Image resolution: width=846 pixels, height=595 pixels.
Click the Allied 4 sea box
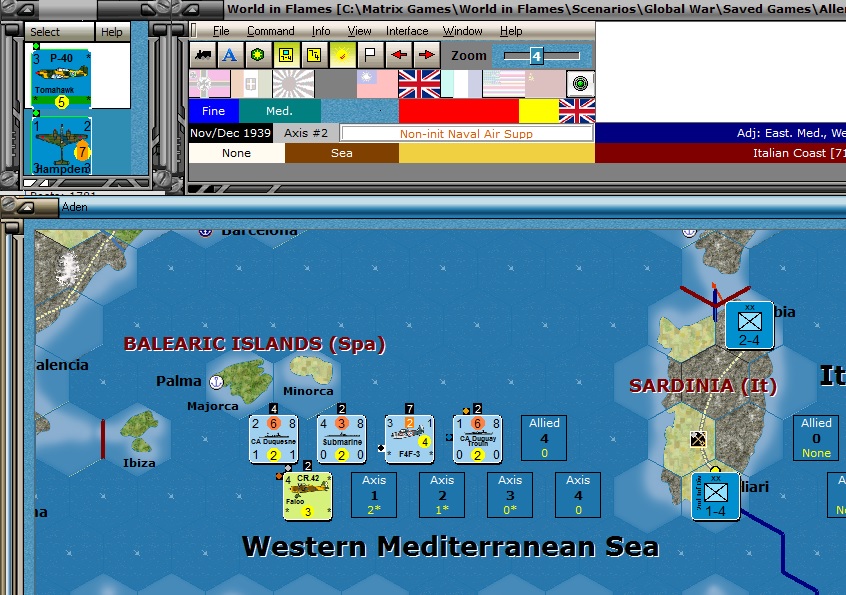(x=544, y=438)
